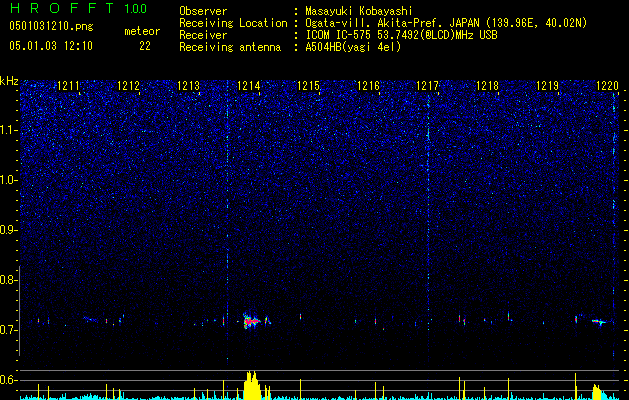Click the 1219 time marker

point(548,85)
